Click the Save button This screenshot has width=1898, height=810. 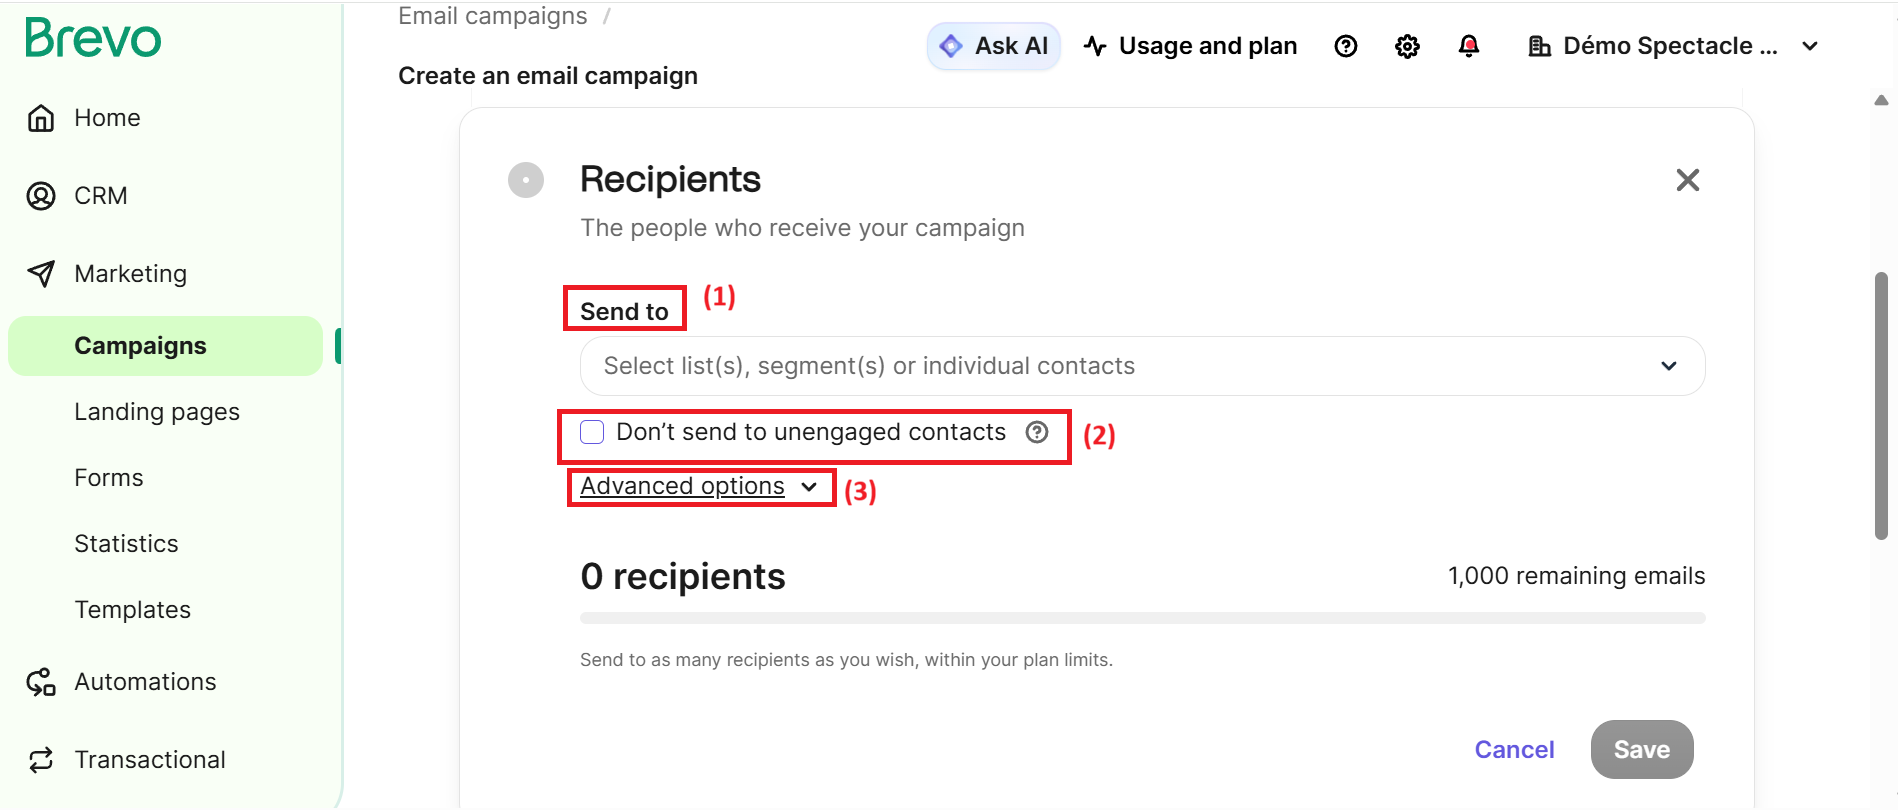[x=1641, y=750]
